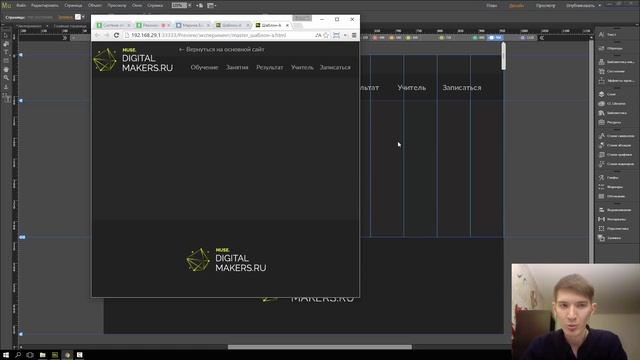
Task: Open the Глифы glyphs panel
Action: 608,178
